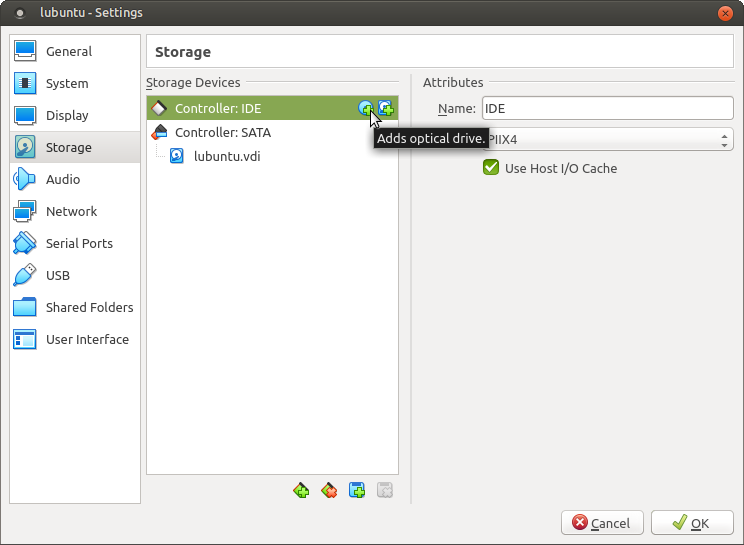Viewport: 744px width, 545px height.
Task: Click the Attributes section label
Action: tap(453, 83)
